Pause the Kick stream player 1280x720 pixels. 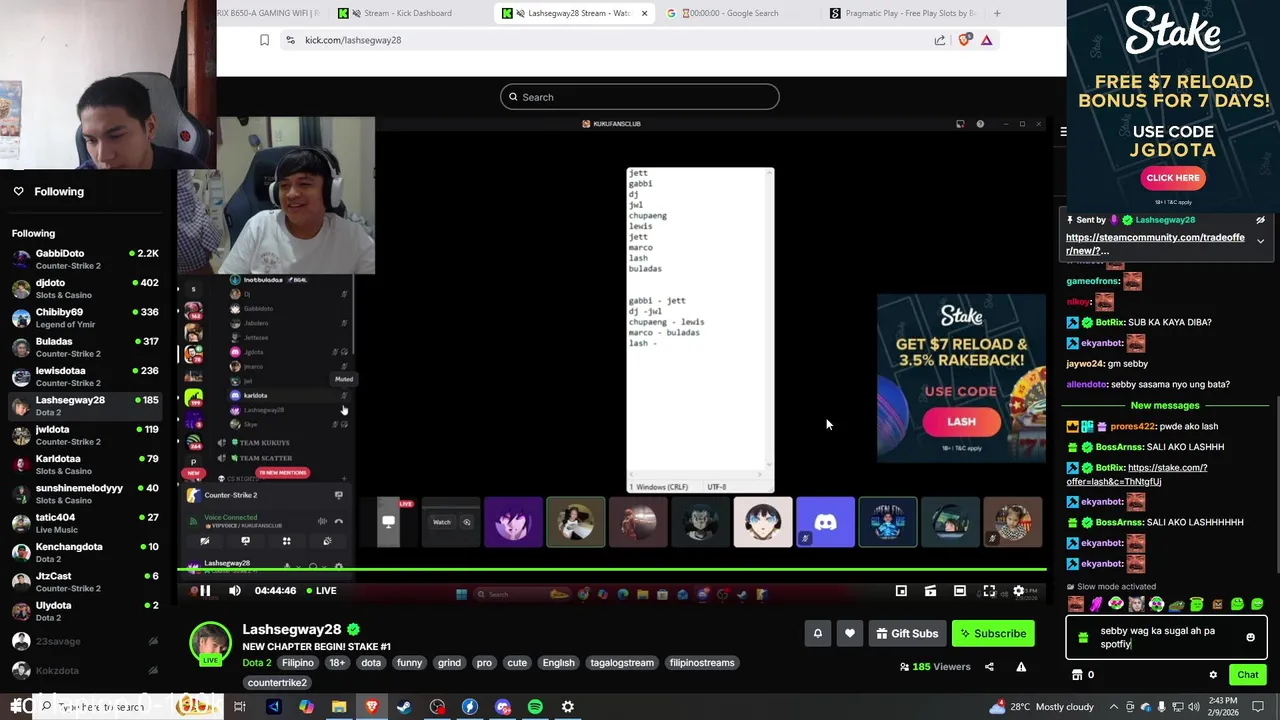coord(205,591)
